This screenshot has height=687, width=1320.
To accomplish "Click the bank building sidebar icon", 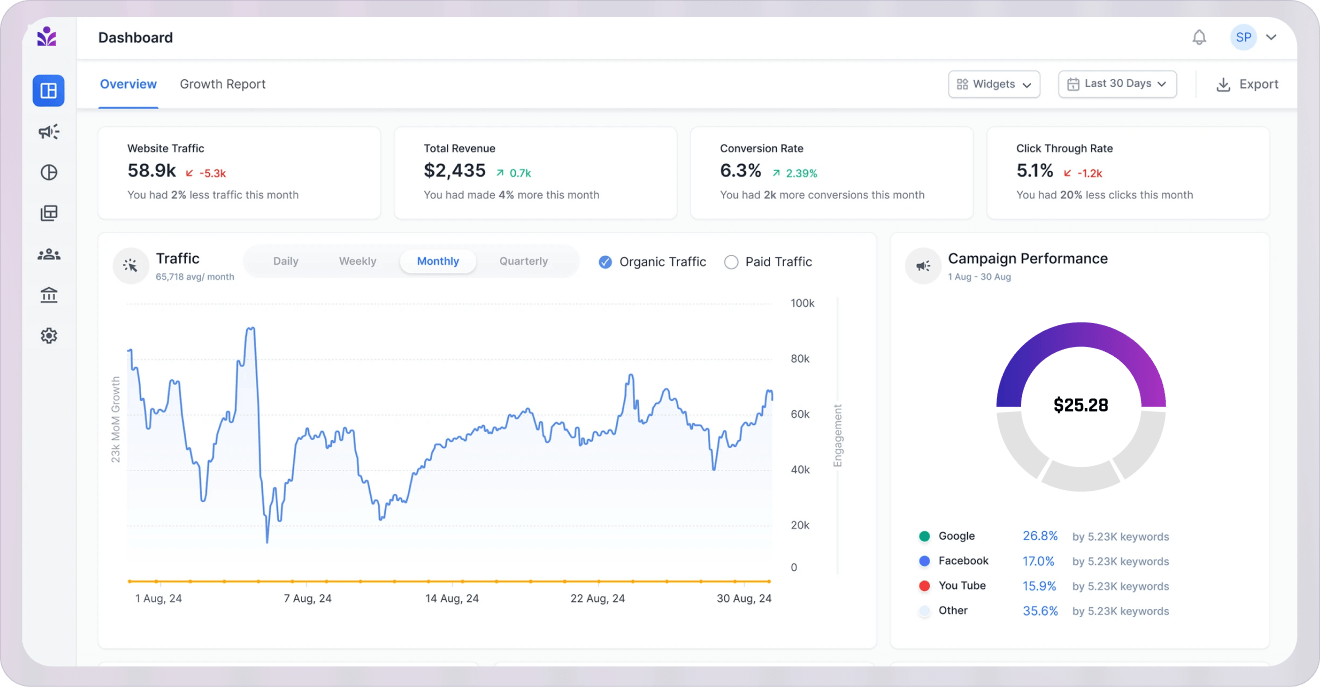I will point(48,295).
